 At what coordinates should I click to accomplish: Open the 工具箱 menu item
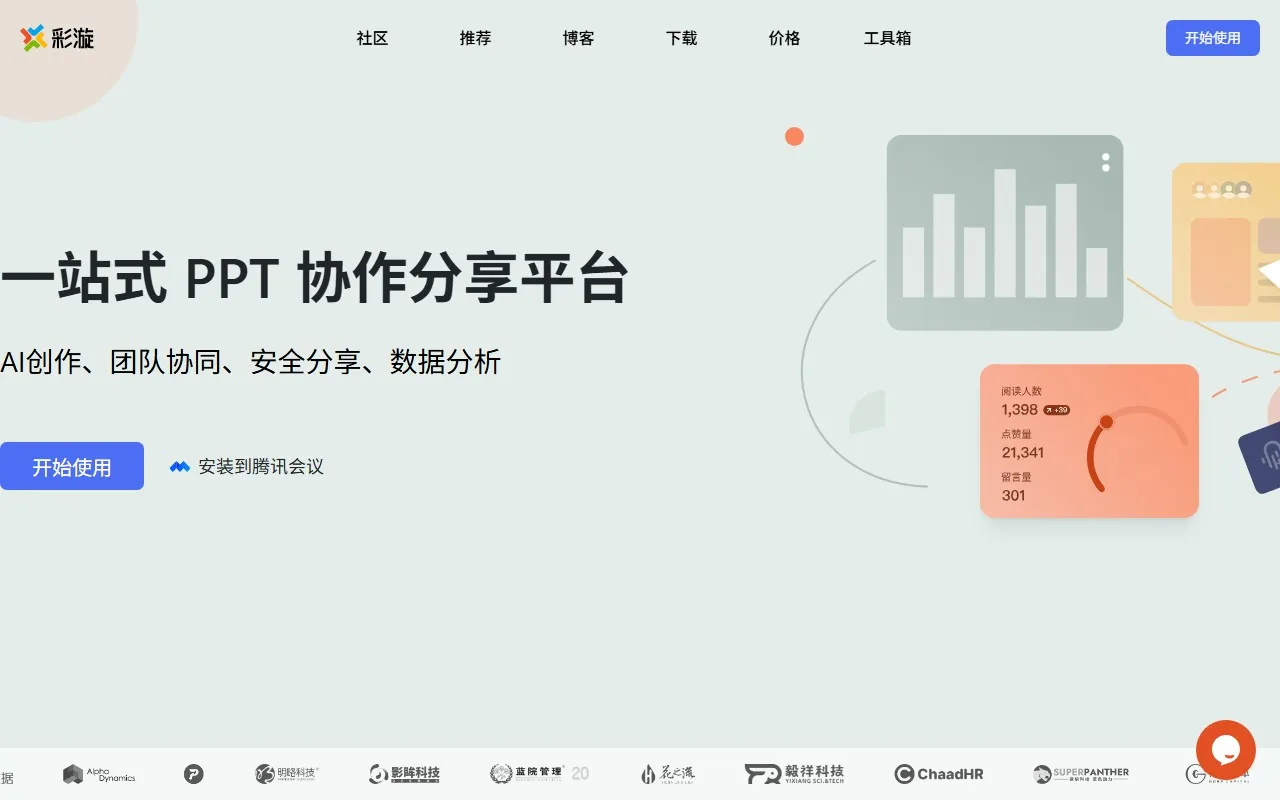coord(887,38)
